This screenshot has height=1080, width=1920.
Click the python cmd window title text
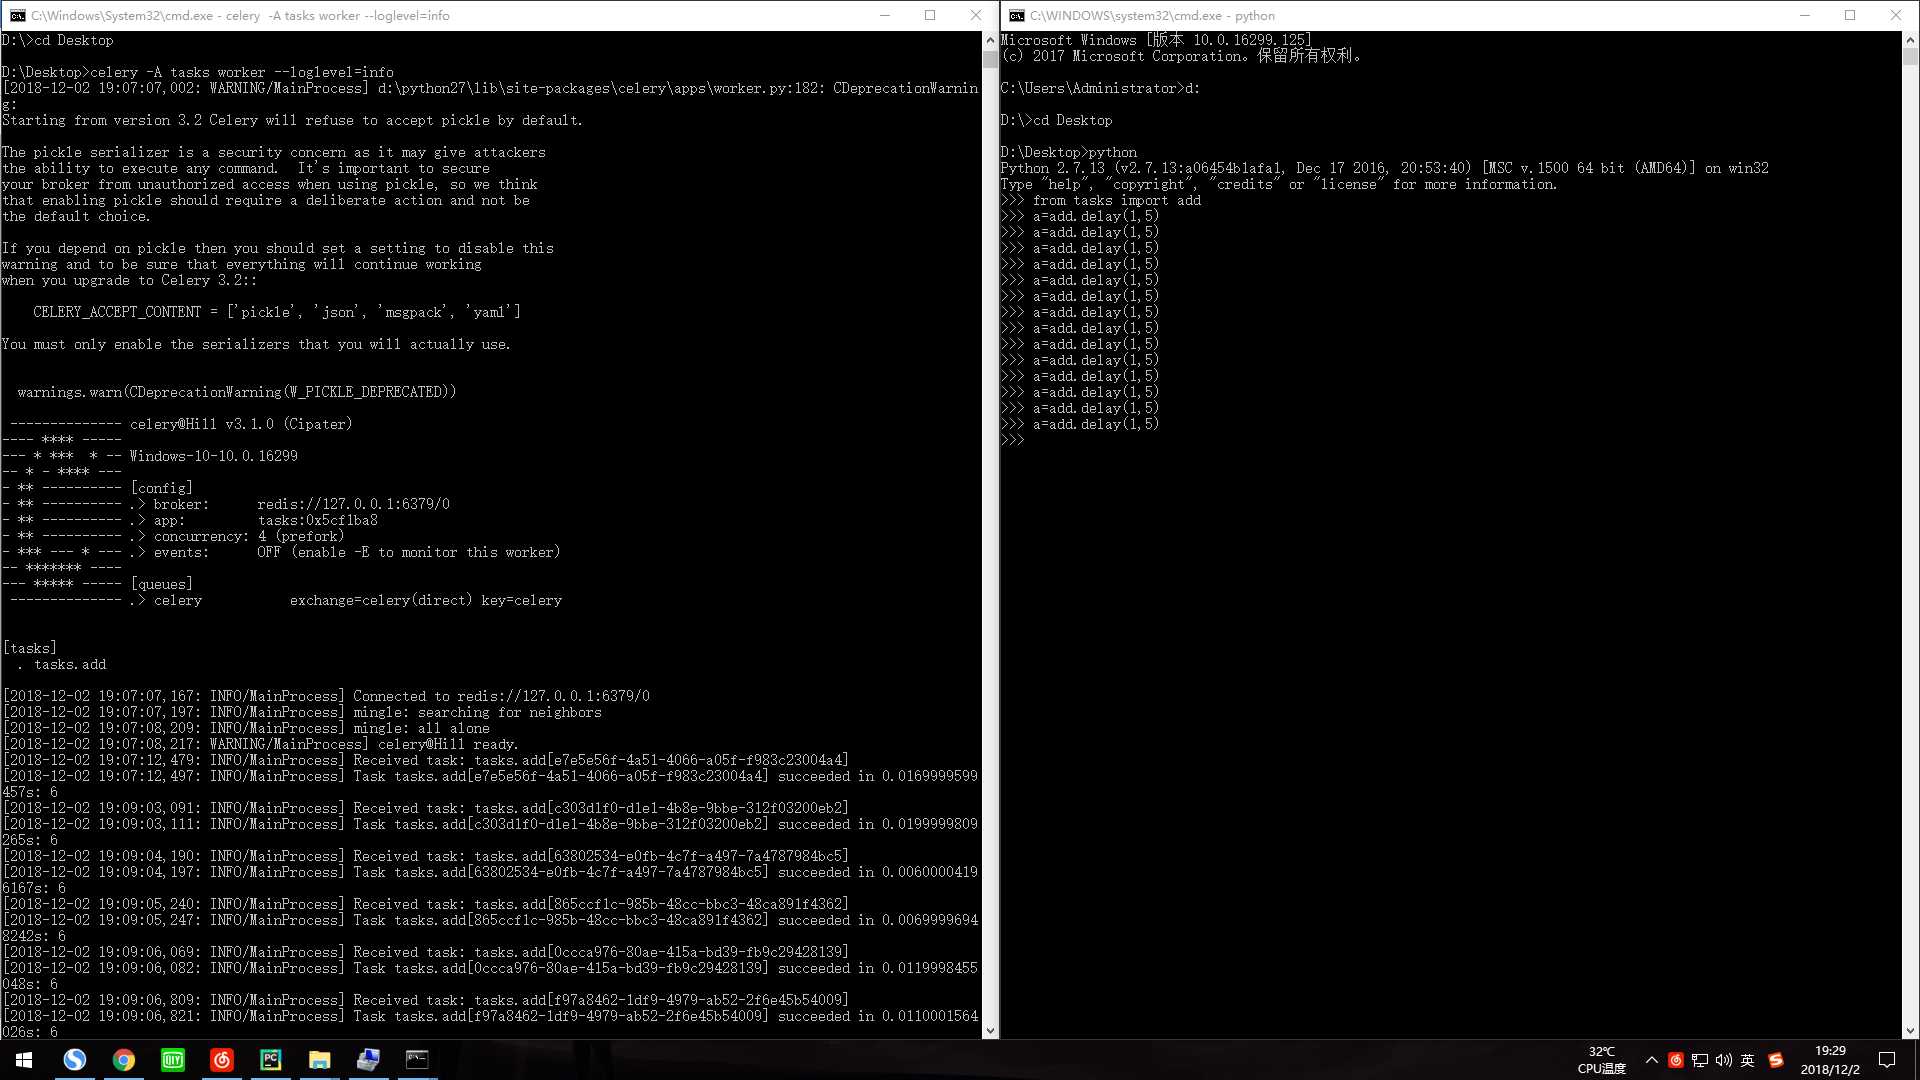pyautogui.click(x=1152, y=16)
